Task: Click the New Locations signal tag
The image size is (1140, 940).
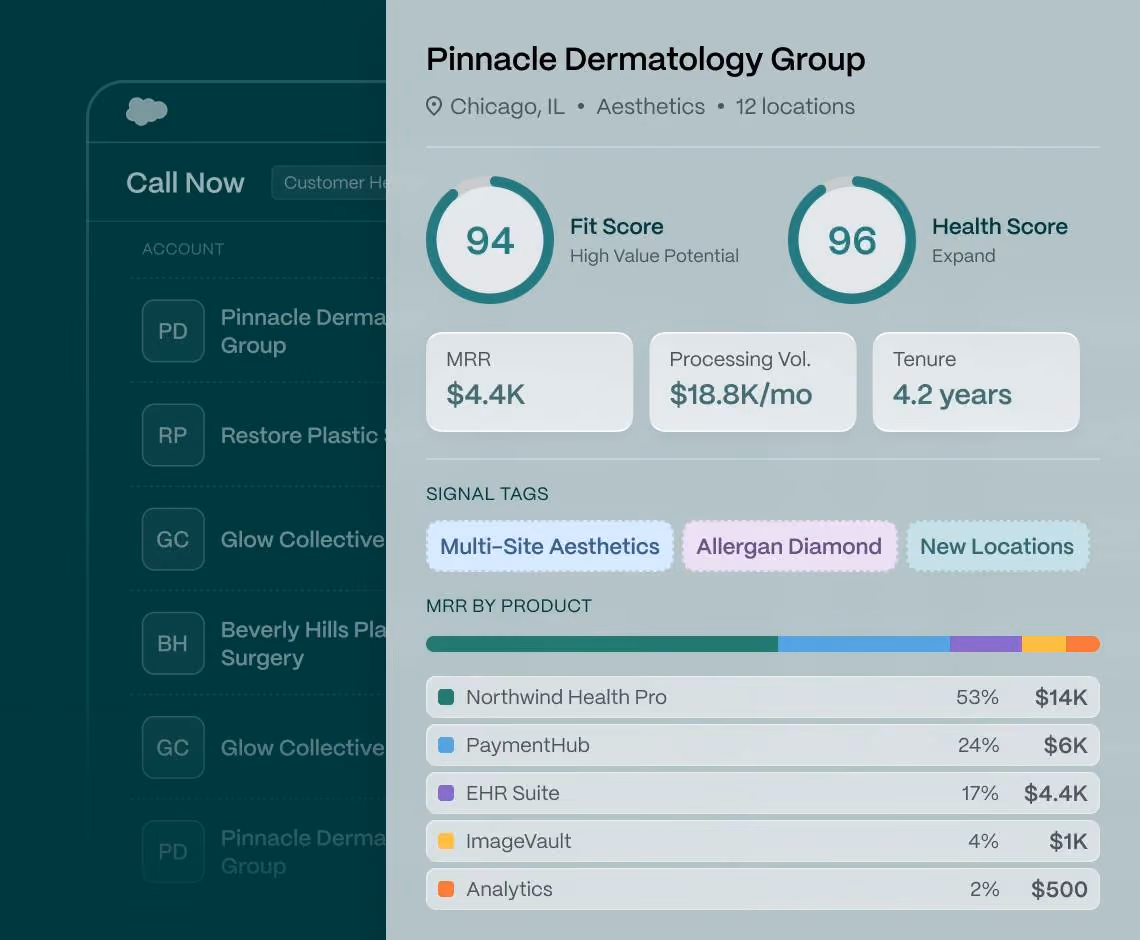Action: tap(997, 546)
